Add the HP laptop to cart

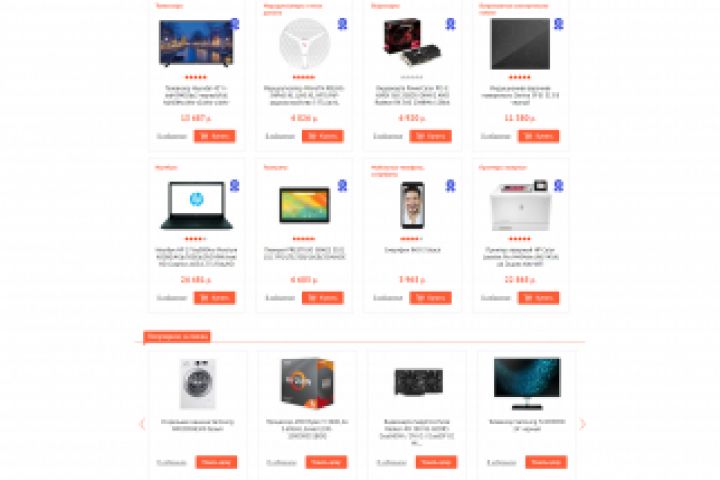point(215,298)
